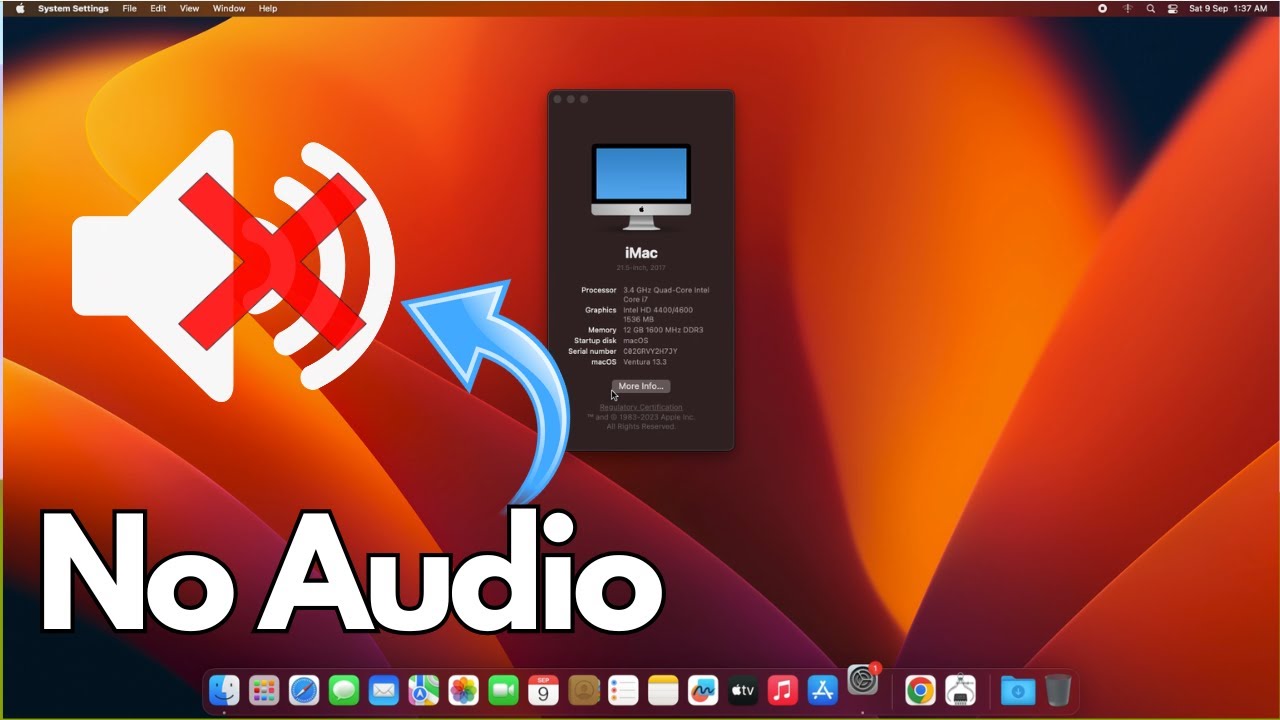Viewport: 1280px width, 720px height.
Task: Open Downloads folder in the Dock
Action: (1018, 690)
